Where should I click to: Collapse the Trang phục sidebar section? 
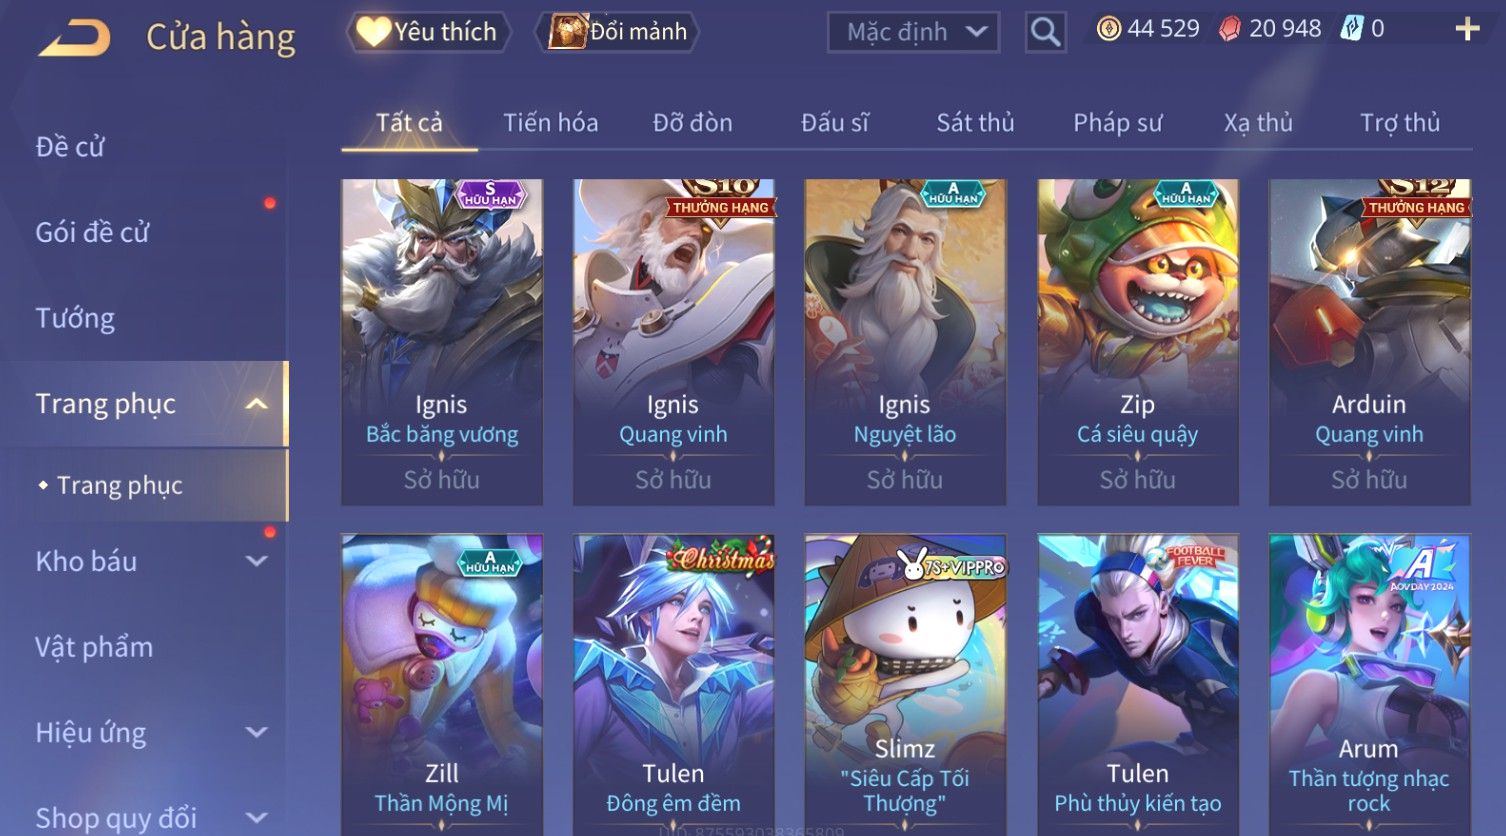[256, 404]
